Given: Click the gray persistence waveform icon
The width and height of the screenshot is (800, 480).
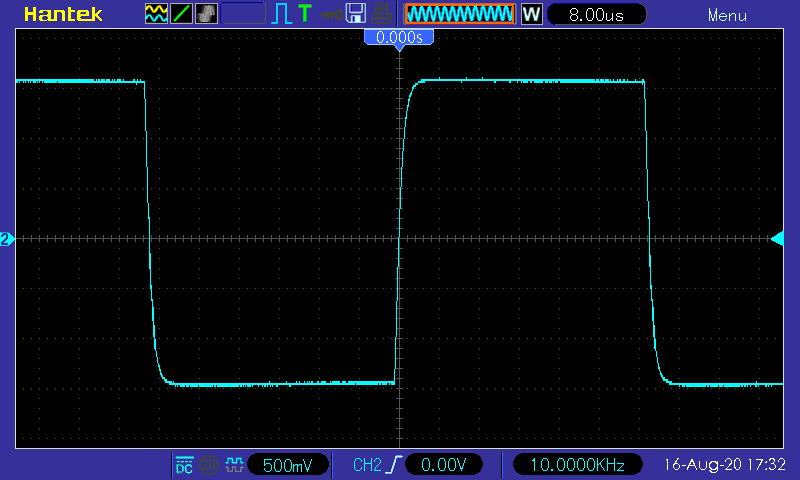Looking at the screenshot, I should 206,14.
